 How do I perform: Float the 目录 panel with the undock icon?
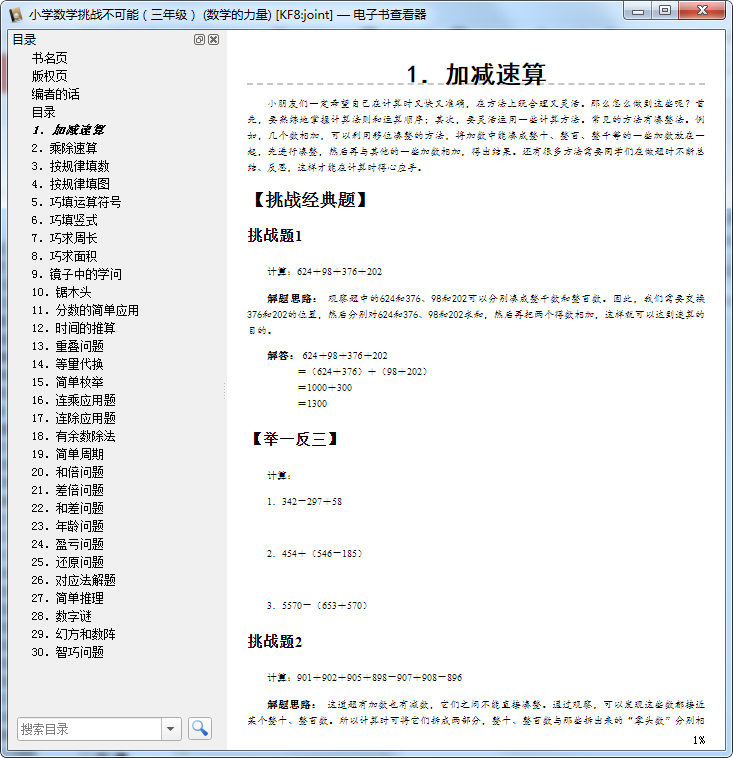[x=199, y=40]
